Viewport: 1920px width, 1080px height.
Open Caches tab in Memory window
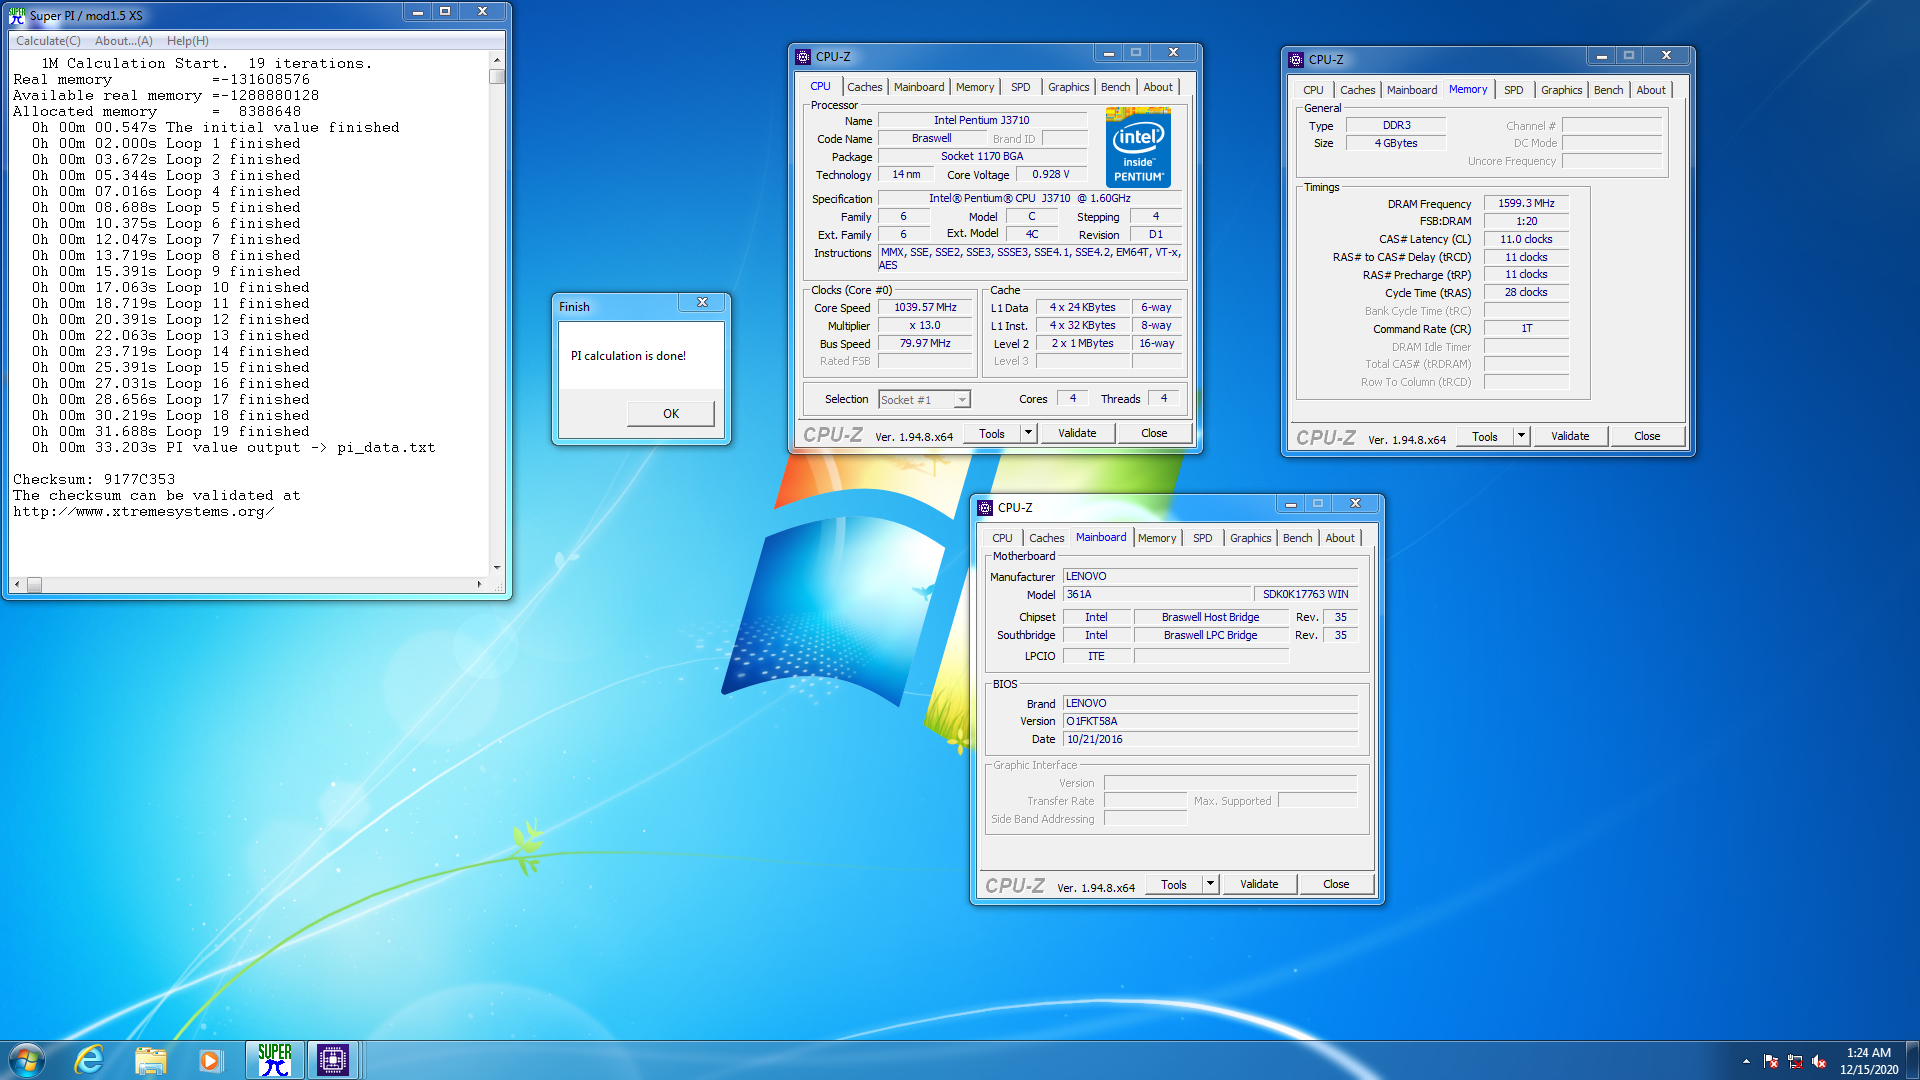(1357, 90)
